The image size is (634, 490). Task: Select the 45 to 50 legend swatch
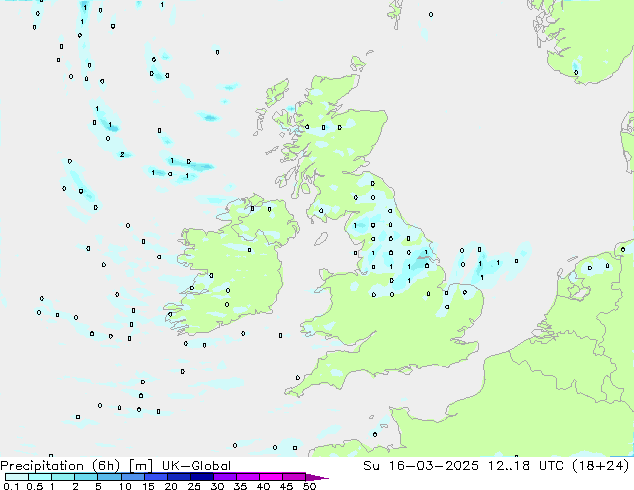294,477
